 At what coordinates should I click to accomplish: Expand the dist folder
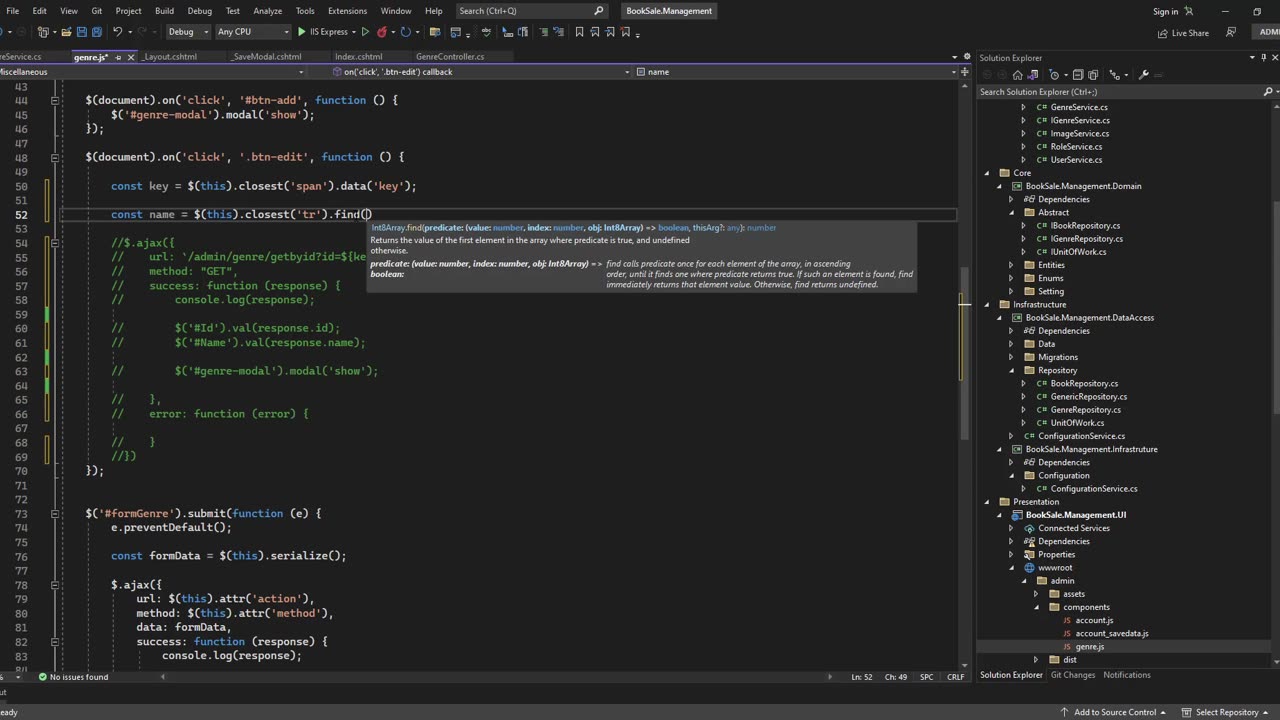click(1036, 660)
